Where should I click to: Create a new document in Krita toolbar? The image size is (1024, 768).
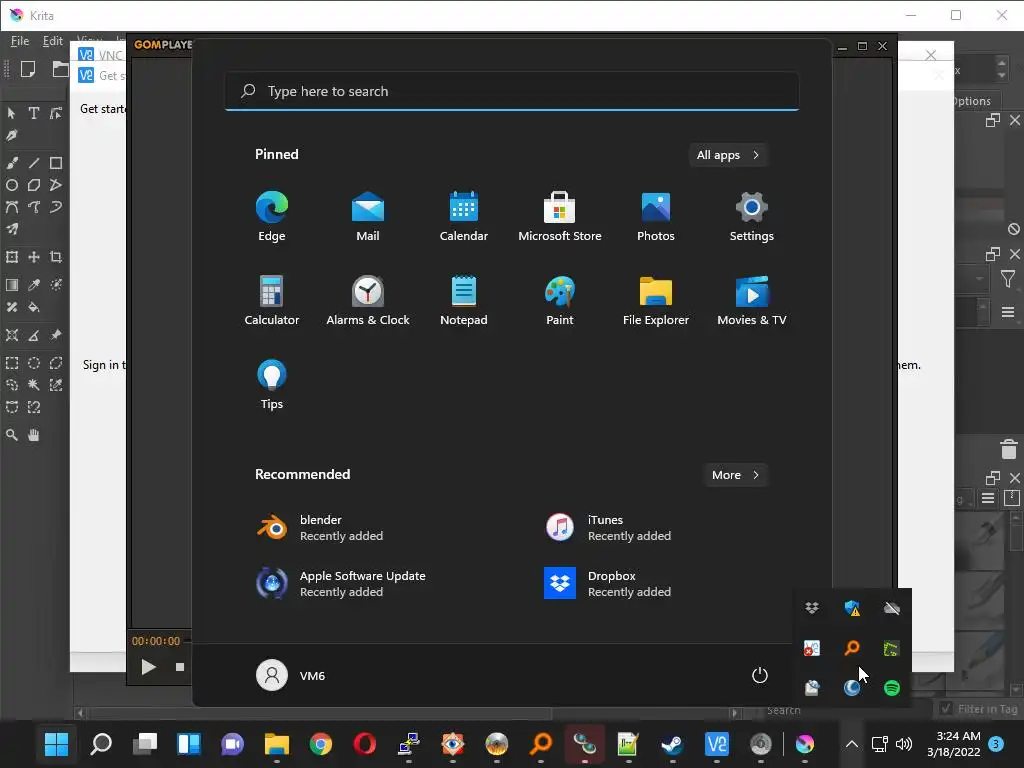pyautogui.click(x=28, y=69)
